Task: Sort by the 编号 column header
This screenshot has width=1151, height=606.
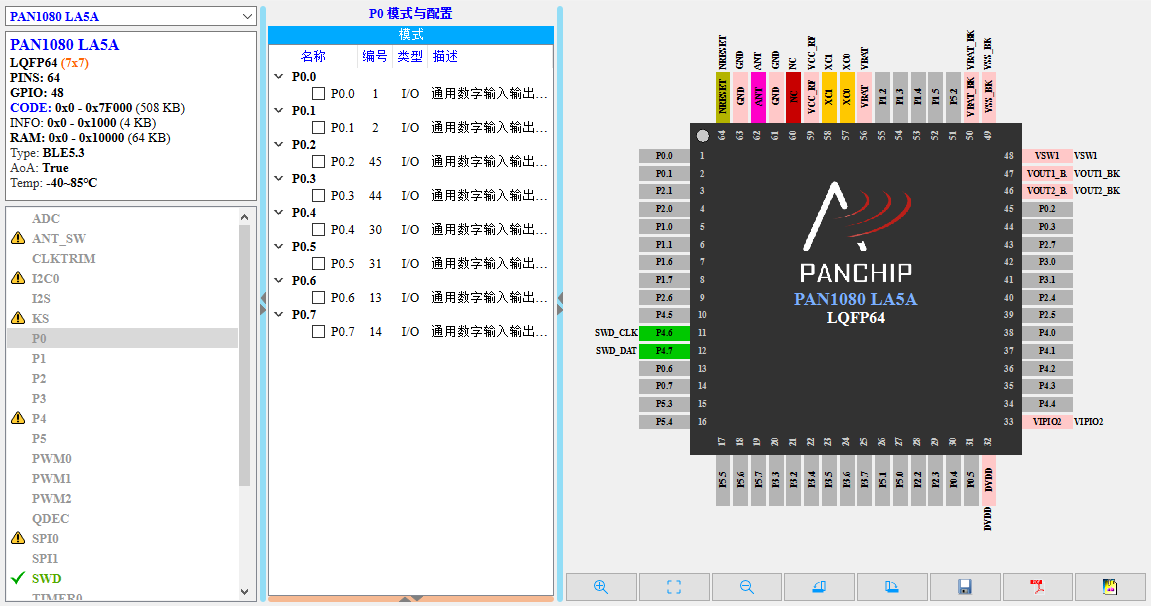Action: (x=375, y=56)
